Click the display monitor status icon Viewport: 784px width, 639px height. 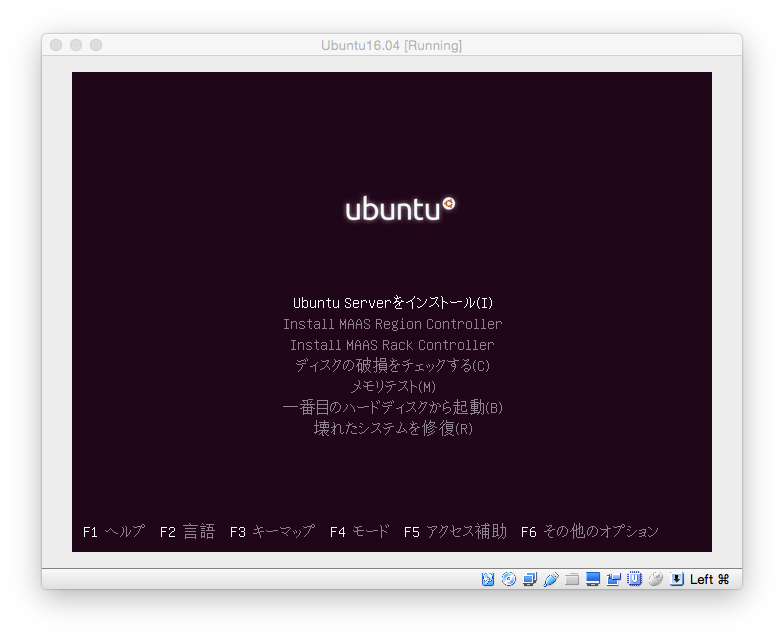[592, 579]
